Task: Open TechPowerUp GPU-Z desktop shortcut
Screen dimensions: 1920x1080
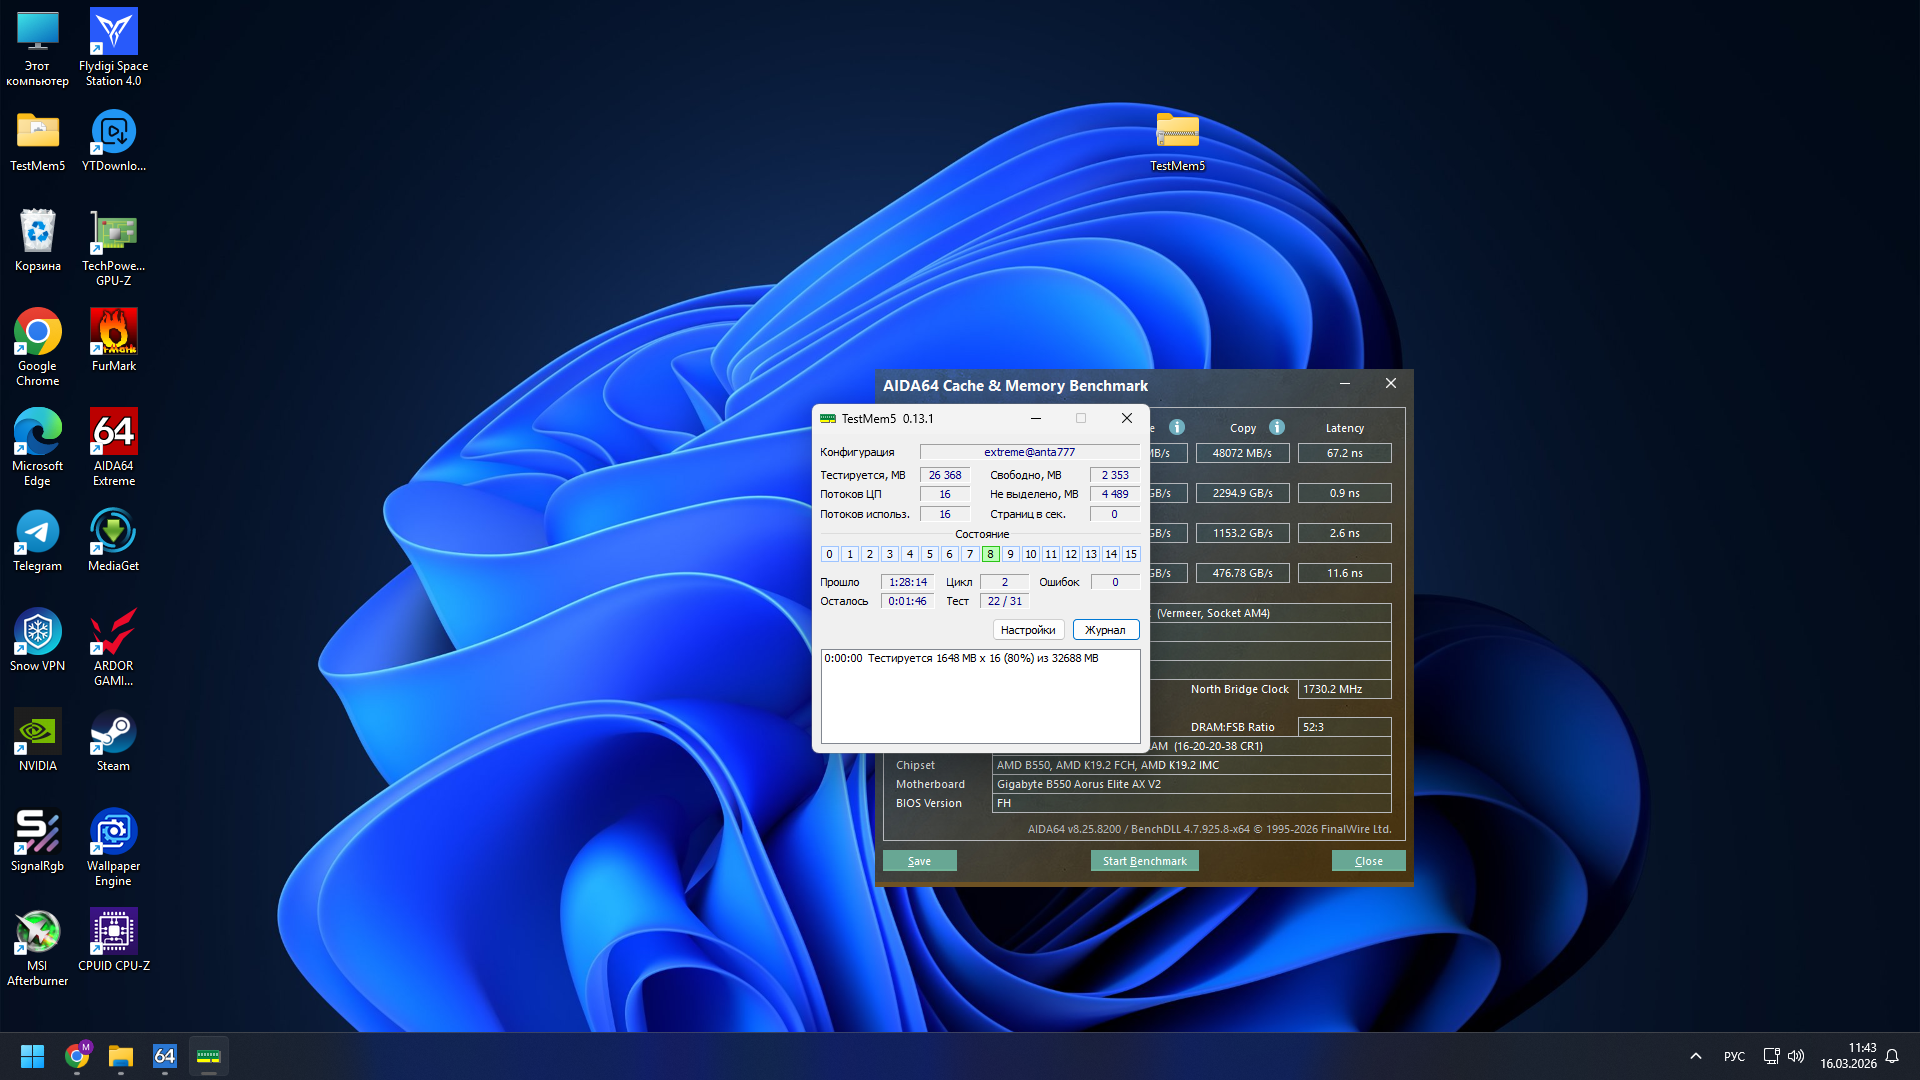Action: point(113,233)
